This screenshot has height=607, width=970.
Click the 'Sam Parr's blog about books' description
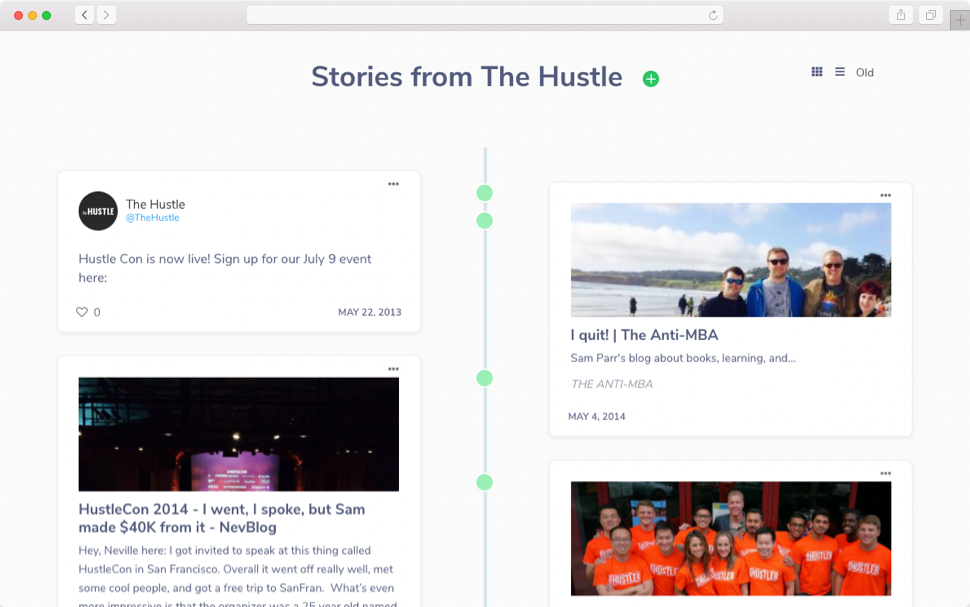click(x=683, y=358)
